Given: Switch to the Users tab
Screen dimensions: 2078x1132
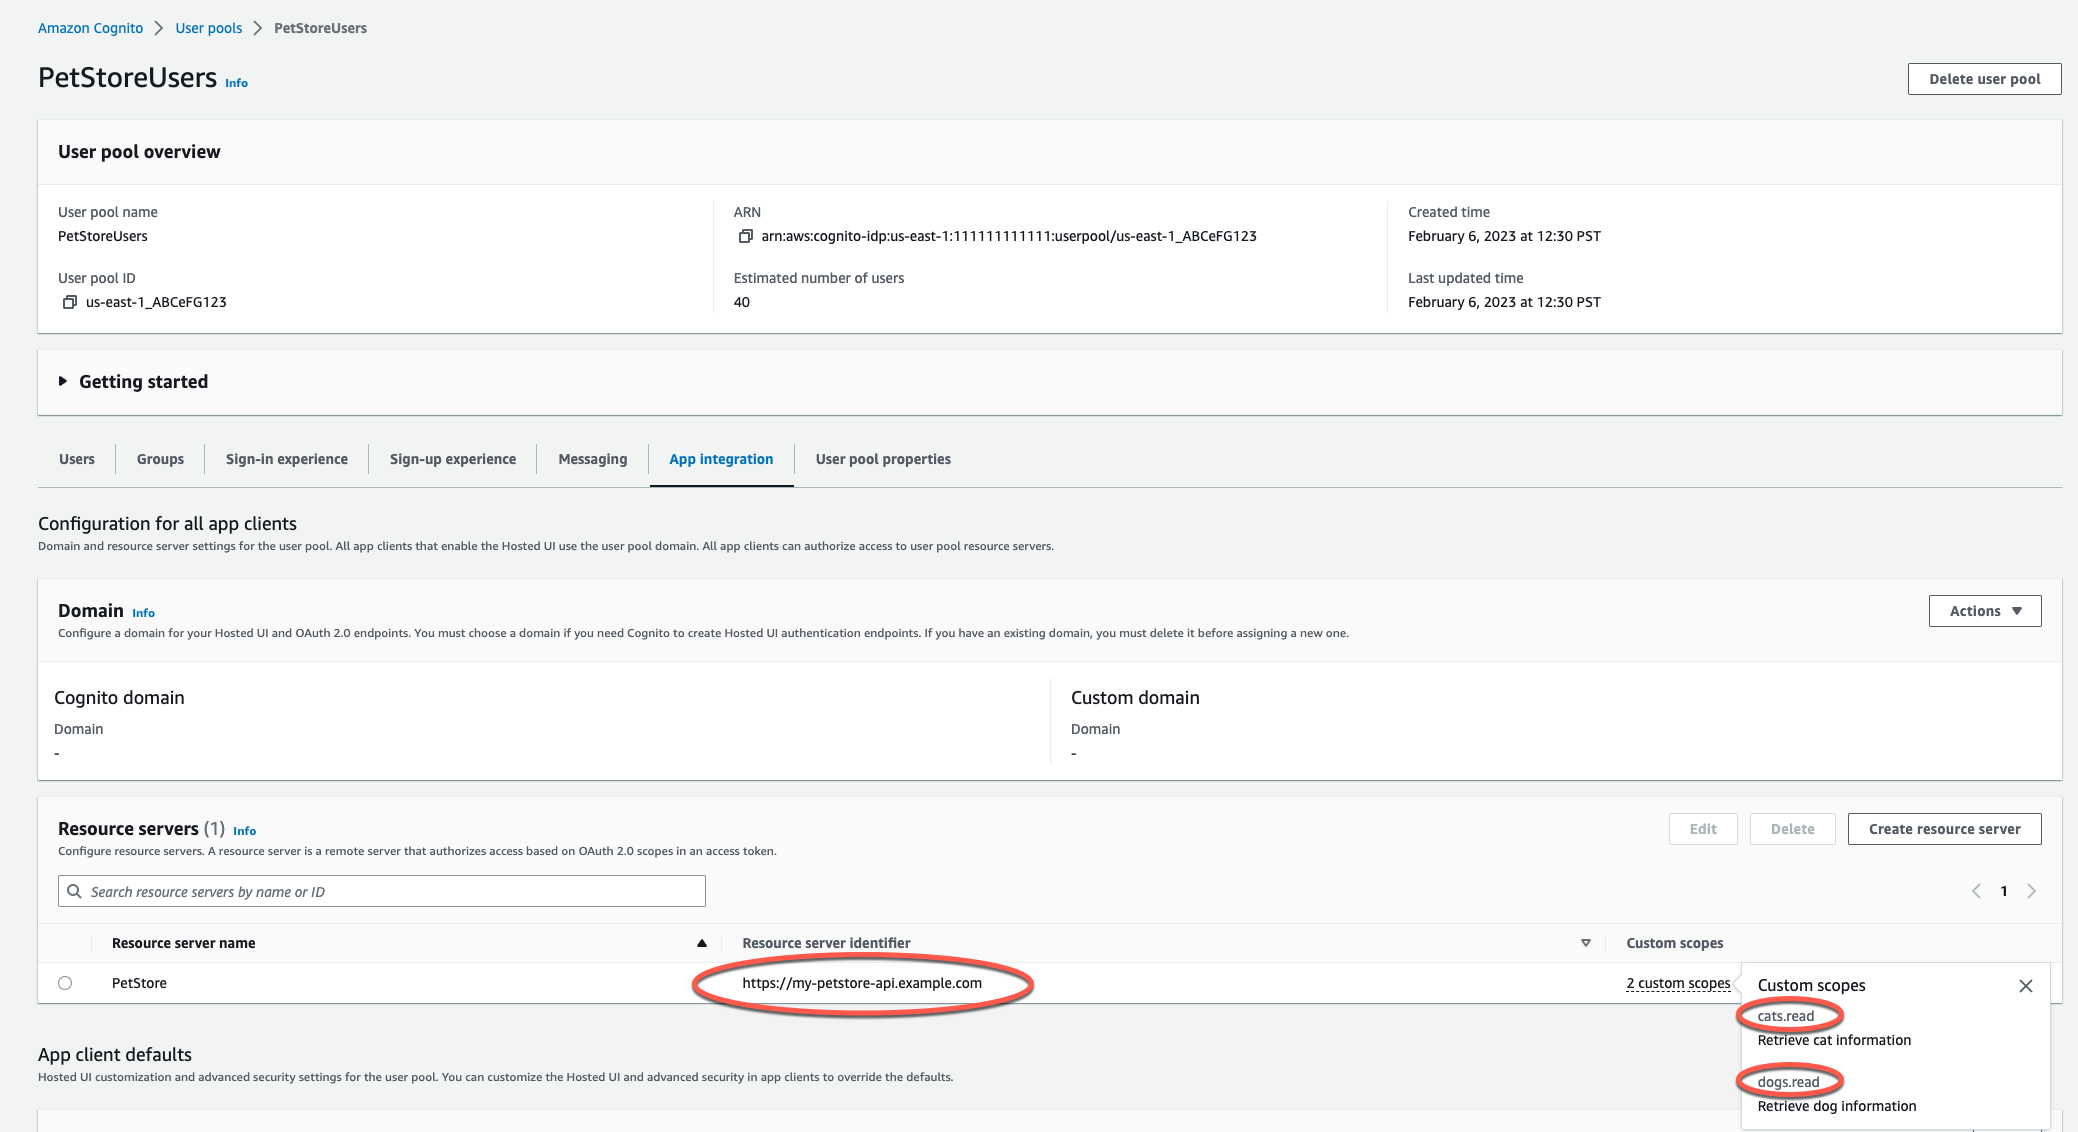Looking at the screenshot, I should point(74,459).
